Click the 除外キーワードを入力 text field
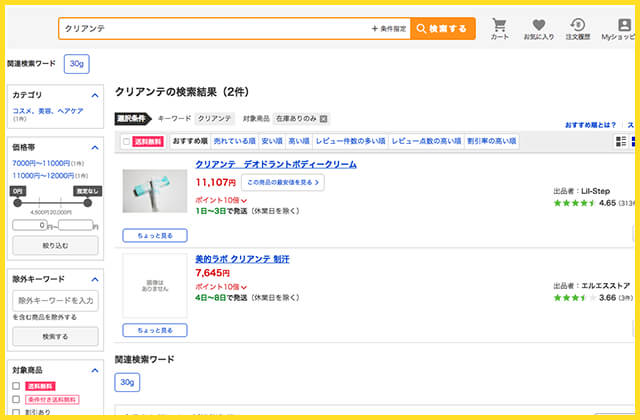The width and height of the screenshot is (640, 420). (x=56, y=301)
